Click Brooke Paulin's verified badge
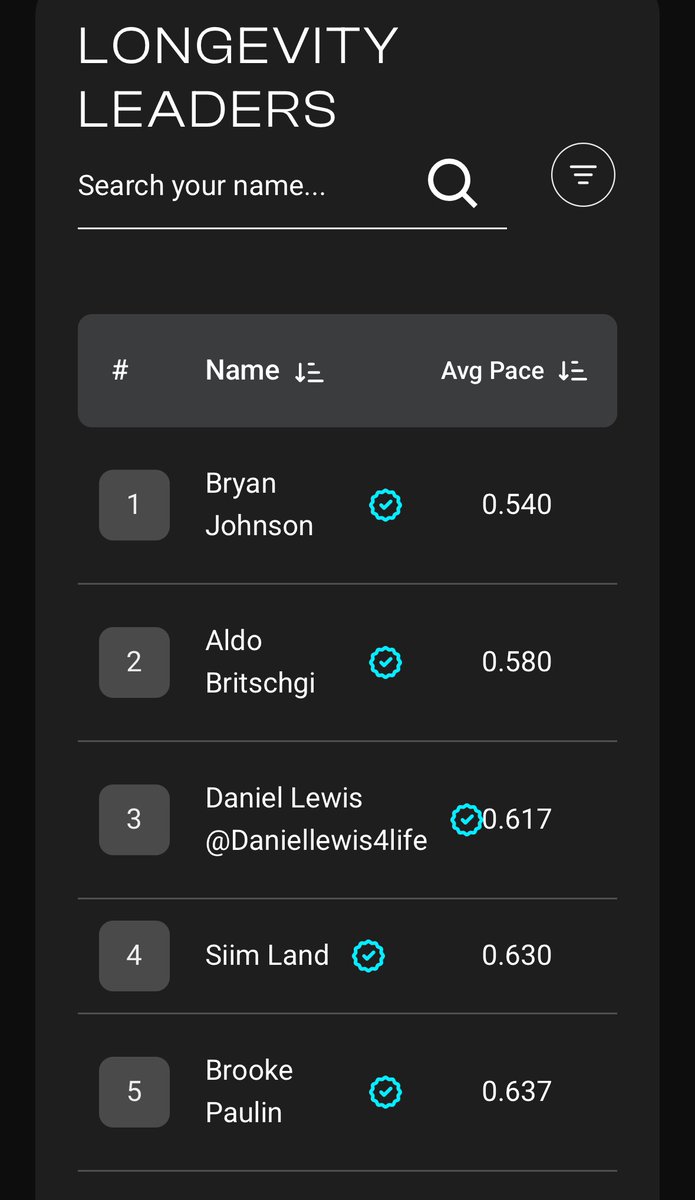The image size is (695, 1200). click(x=386, y=1092)
